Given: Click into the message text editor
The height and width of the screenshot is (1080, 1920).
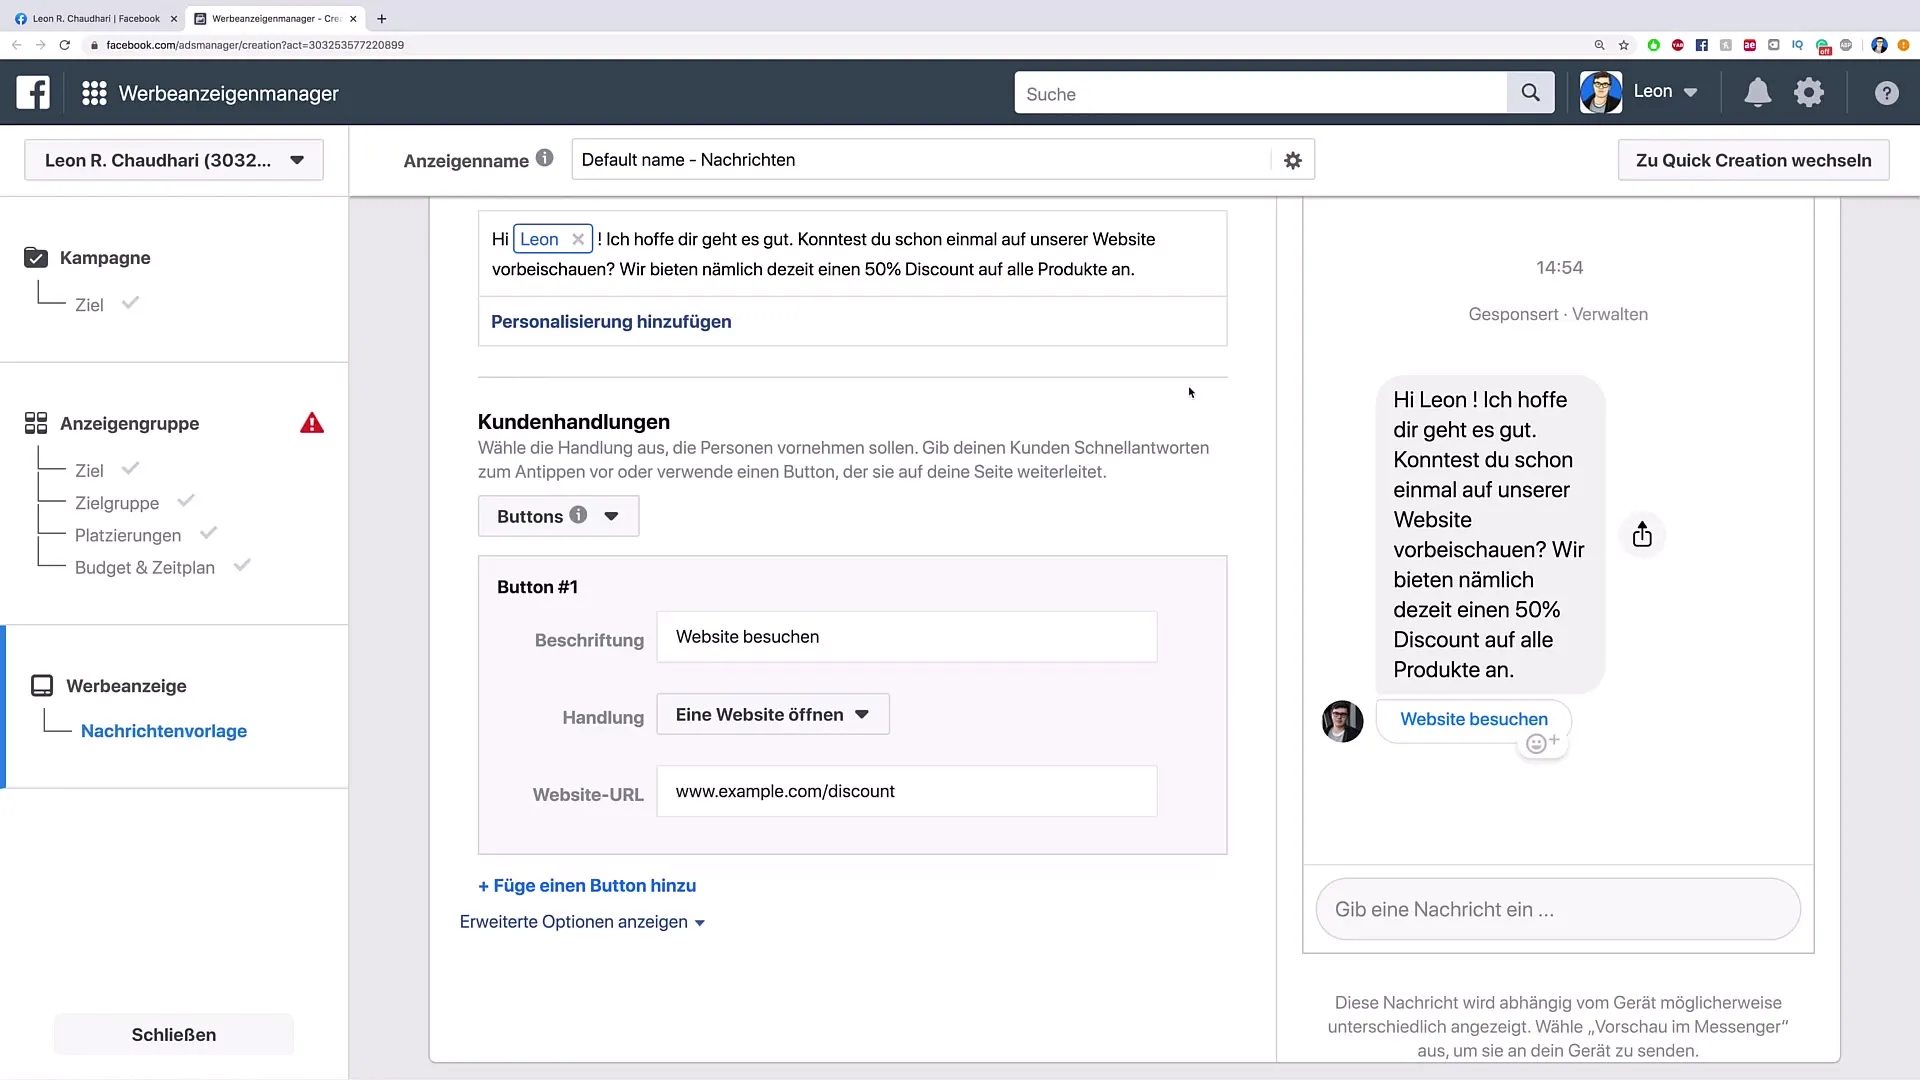Looking at the screenshot, I should [x=852, y=254].
